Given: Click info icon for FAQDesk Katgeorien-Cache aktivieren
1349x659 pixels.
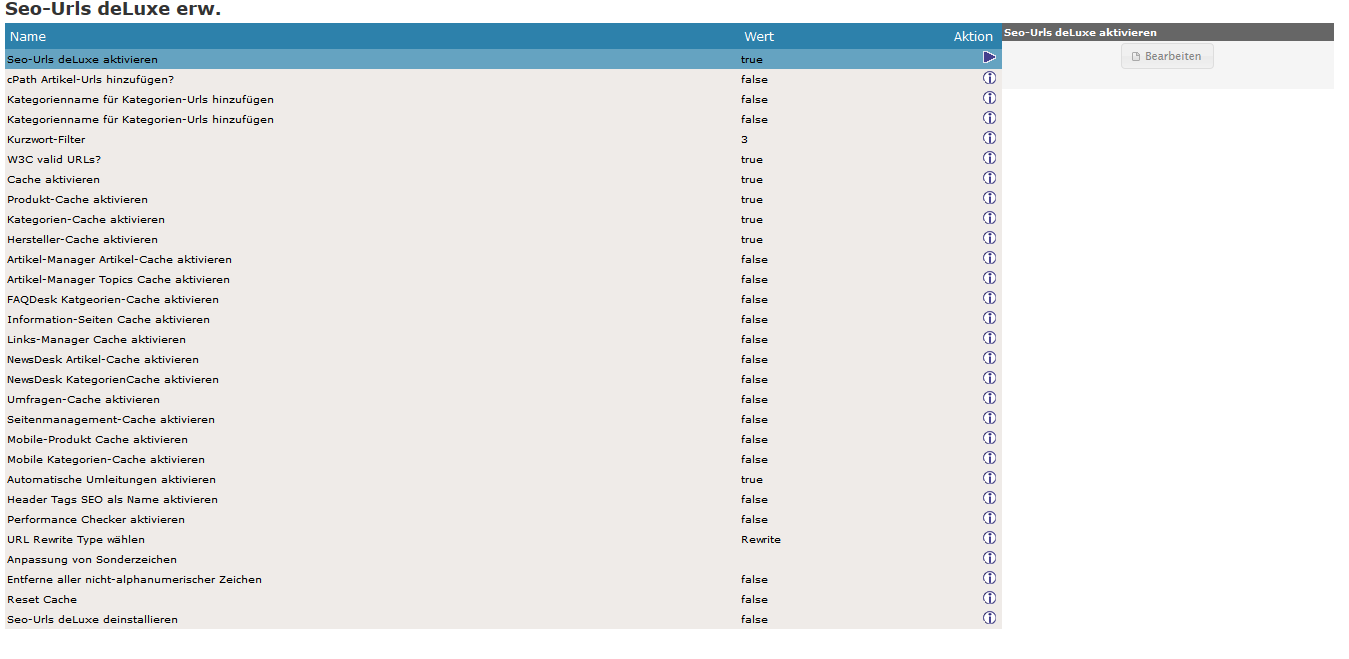Looking at the screenshot, I should (989, 298).
